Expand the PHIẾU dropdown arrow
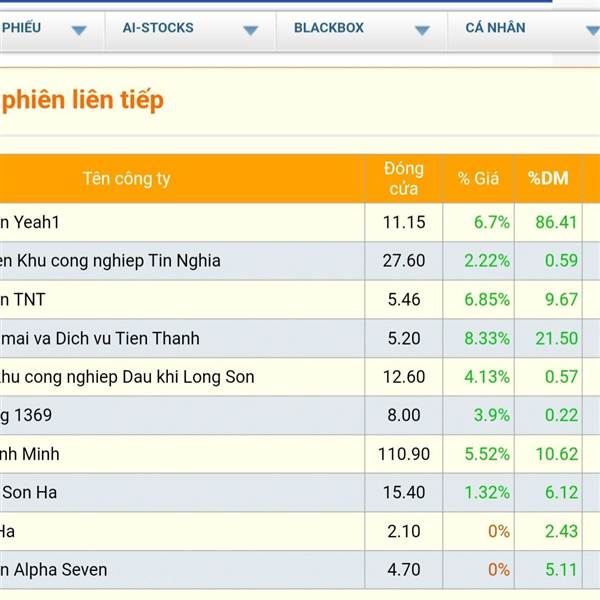 [x=79, y=30]
